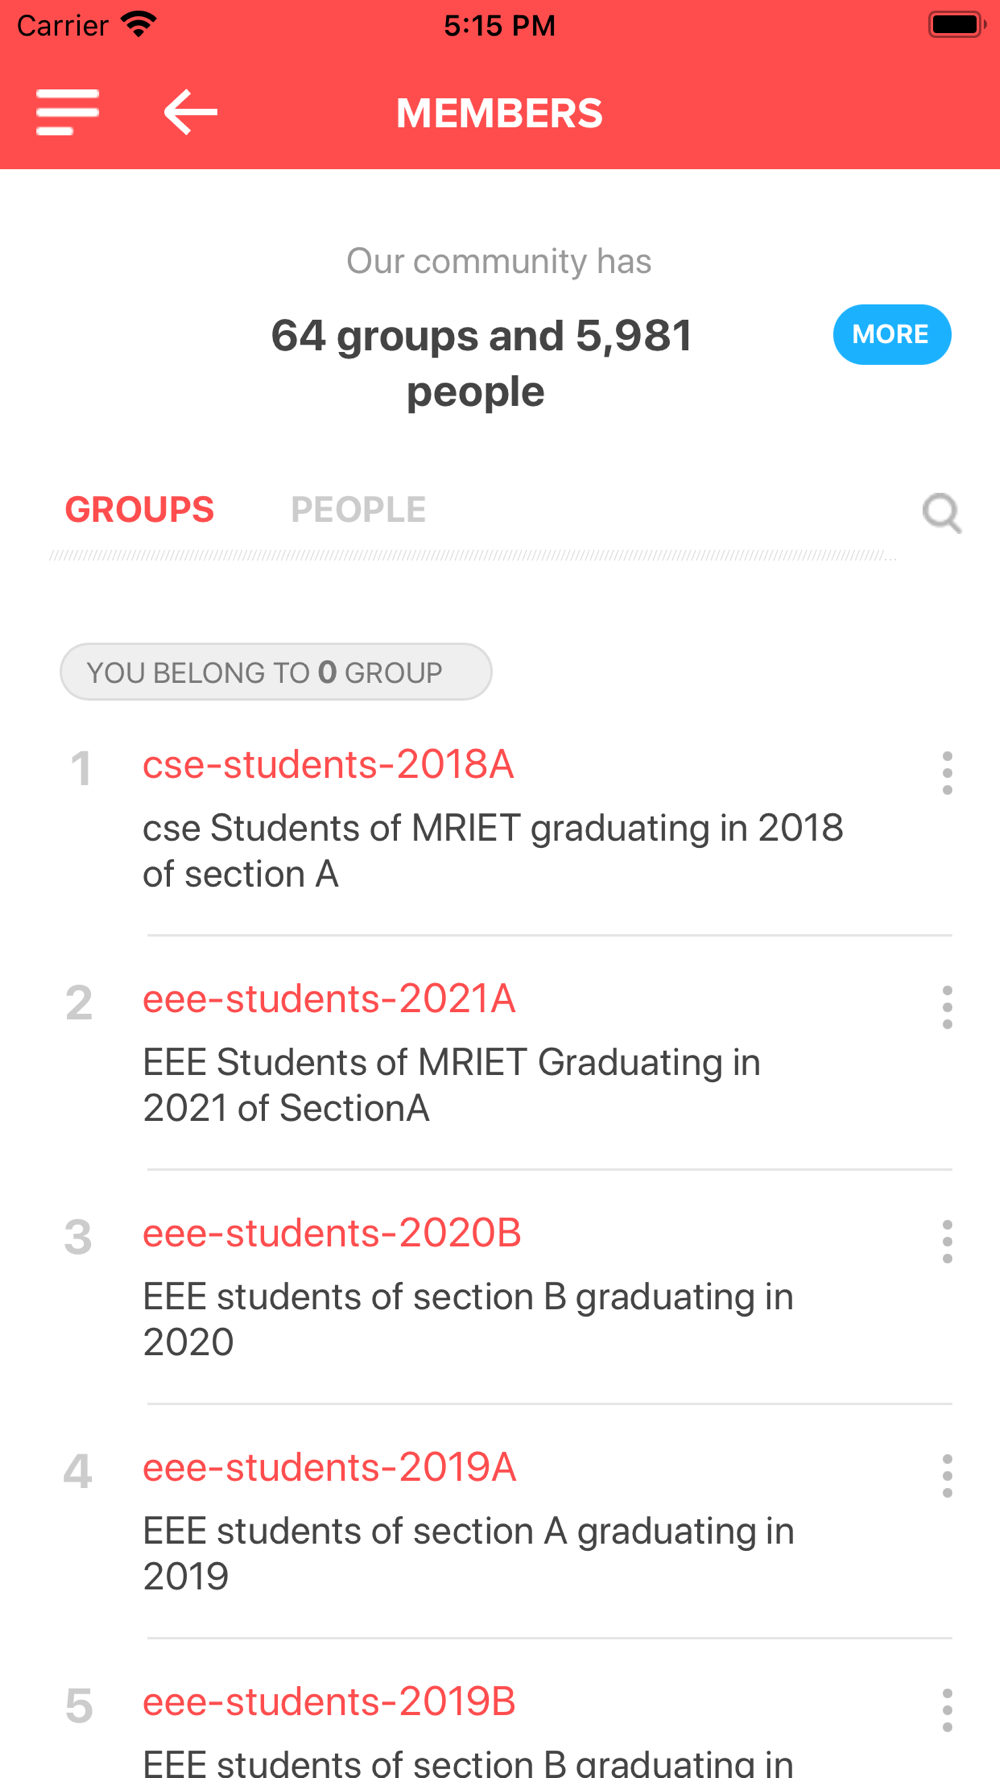1000x1778 pixels.
Task: Open the cse-students-2018A group link
Action: click(x=328, y=765)
